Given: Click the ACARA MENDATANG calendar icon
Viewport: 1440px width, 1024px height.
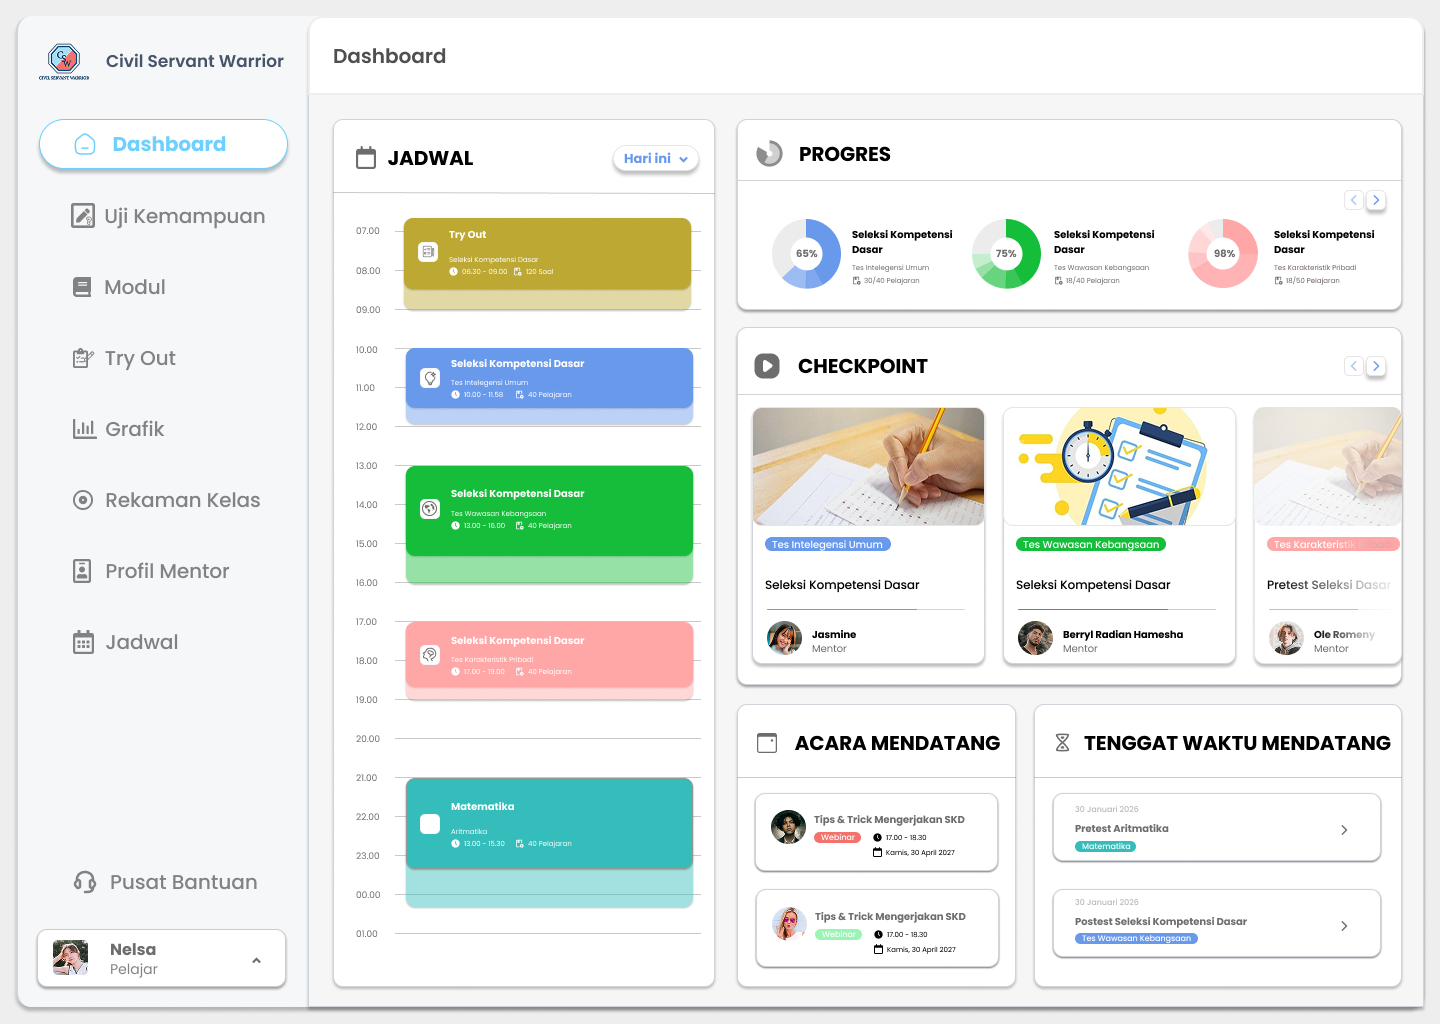Looking at the screenshot, I should point(767,742).
